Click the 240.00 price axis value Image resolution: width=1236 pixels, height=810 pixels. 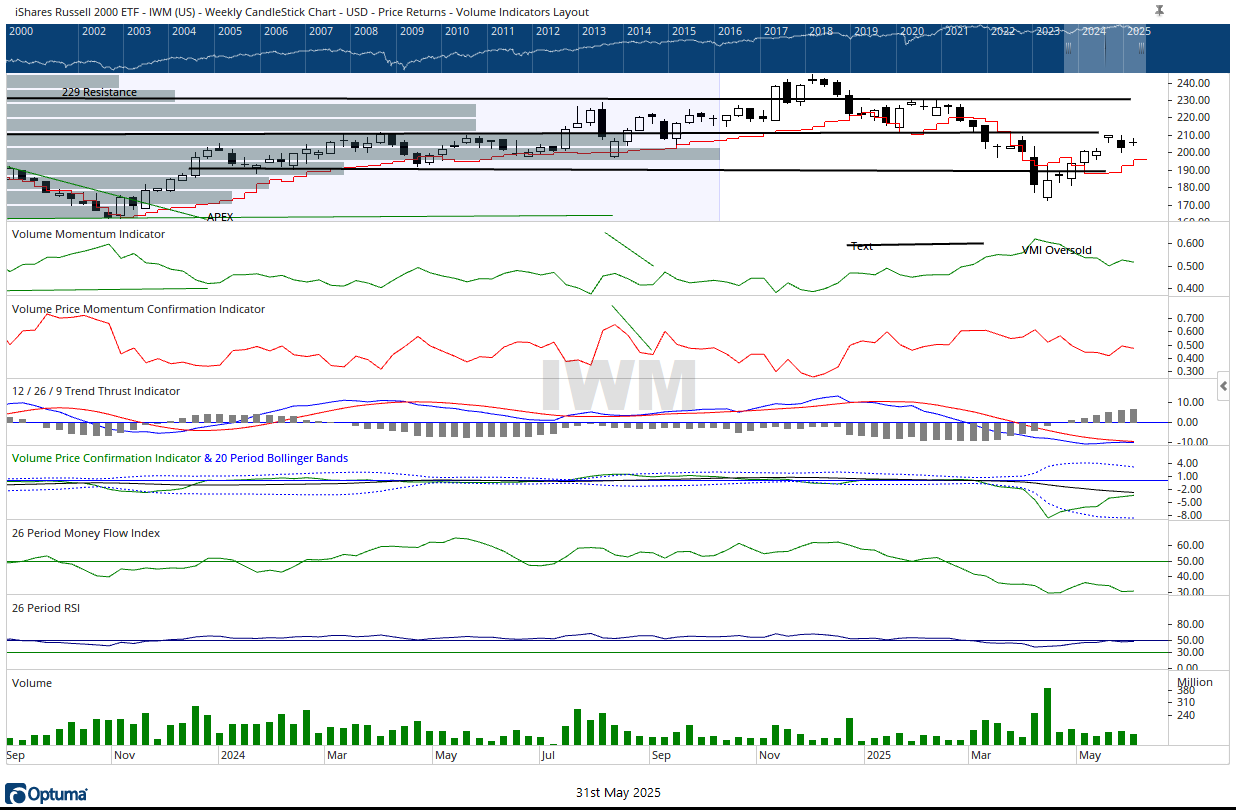(1194, 83)
